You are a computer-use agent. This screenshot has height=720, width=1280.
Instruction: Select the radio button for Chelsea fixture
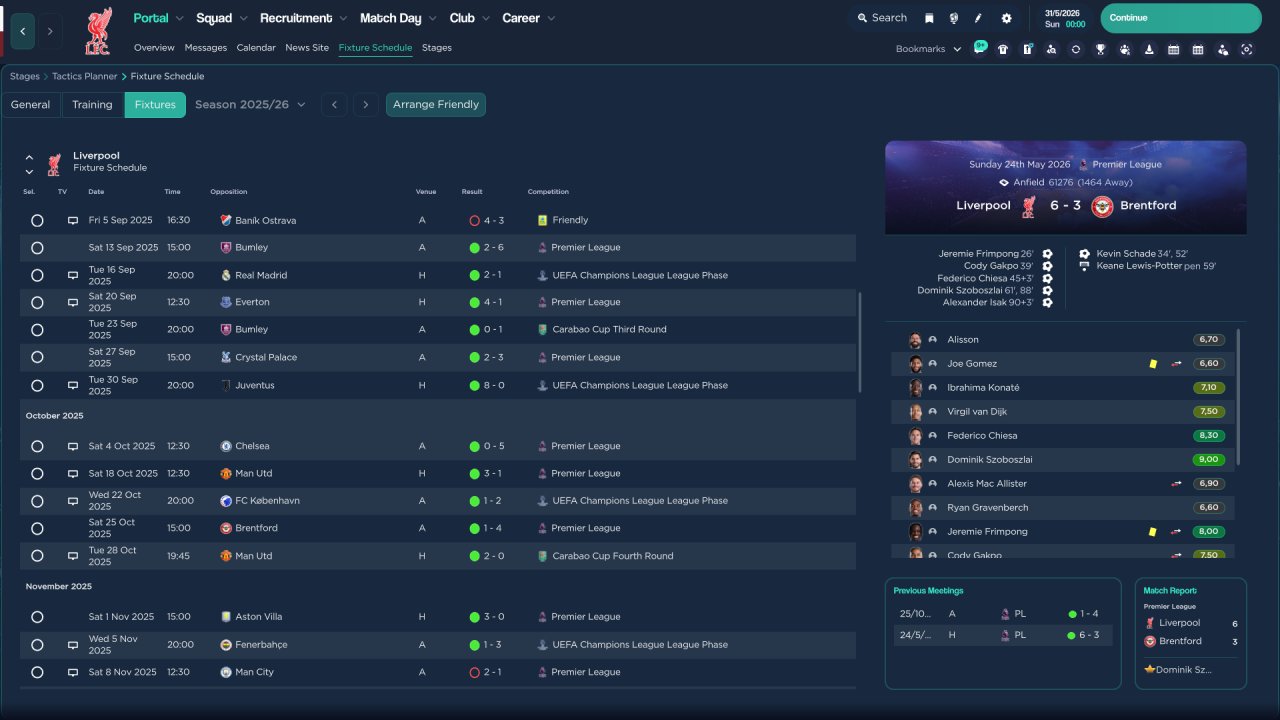37,446
